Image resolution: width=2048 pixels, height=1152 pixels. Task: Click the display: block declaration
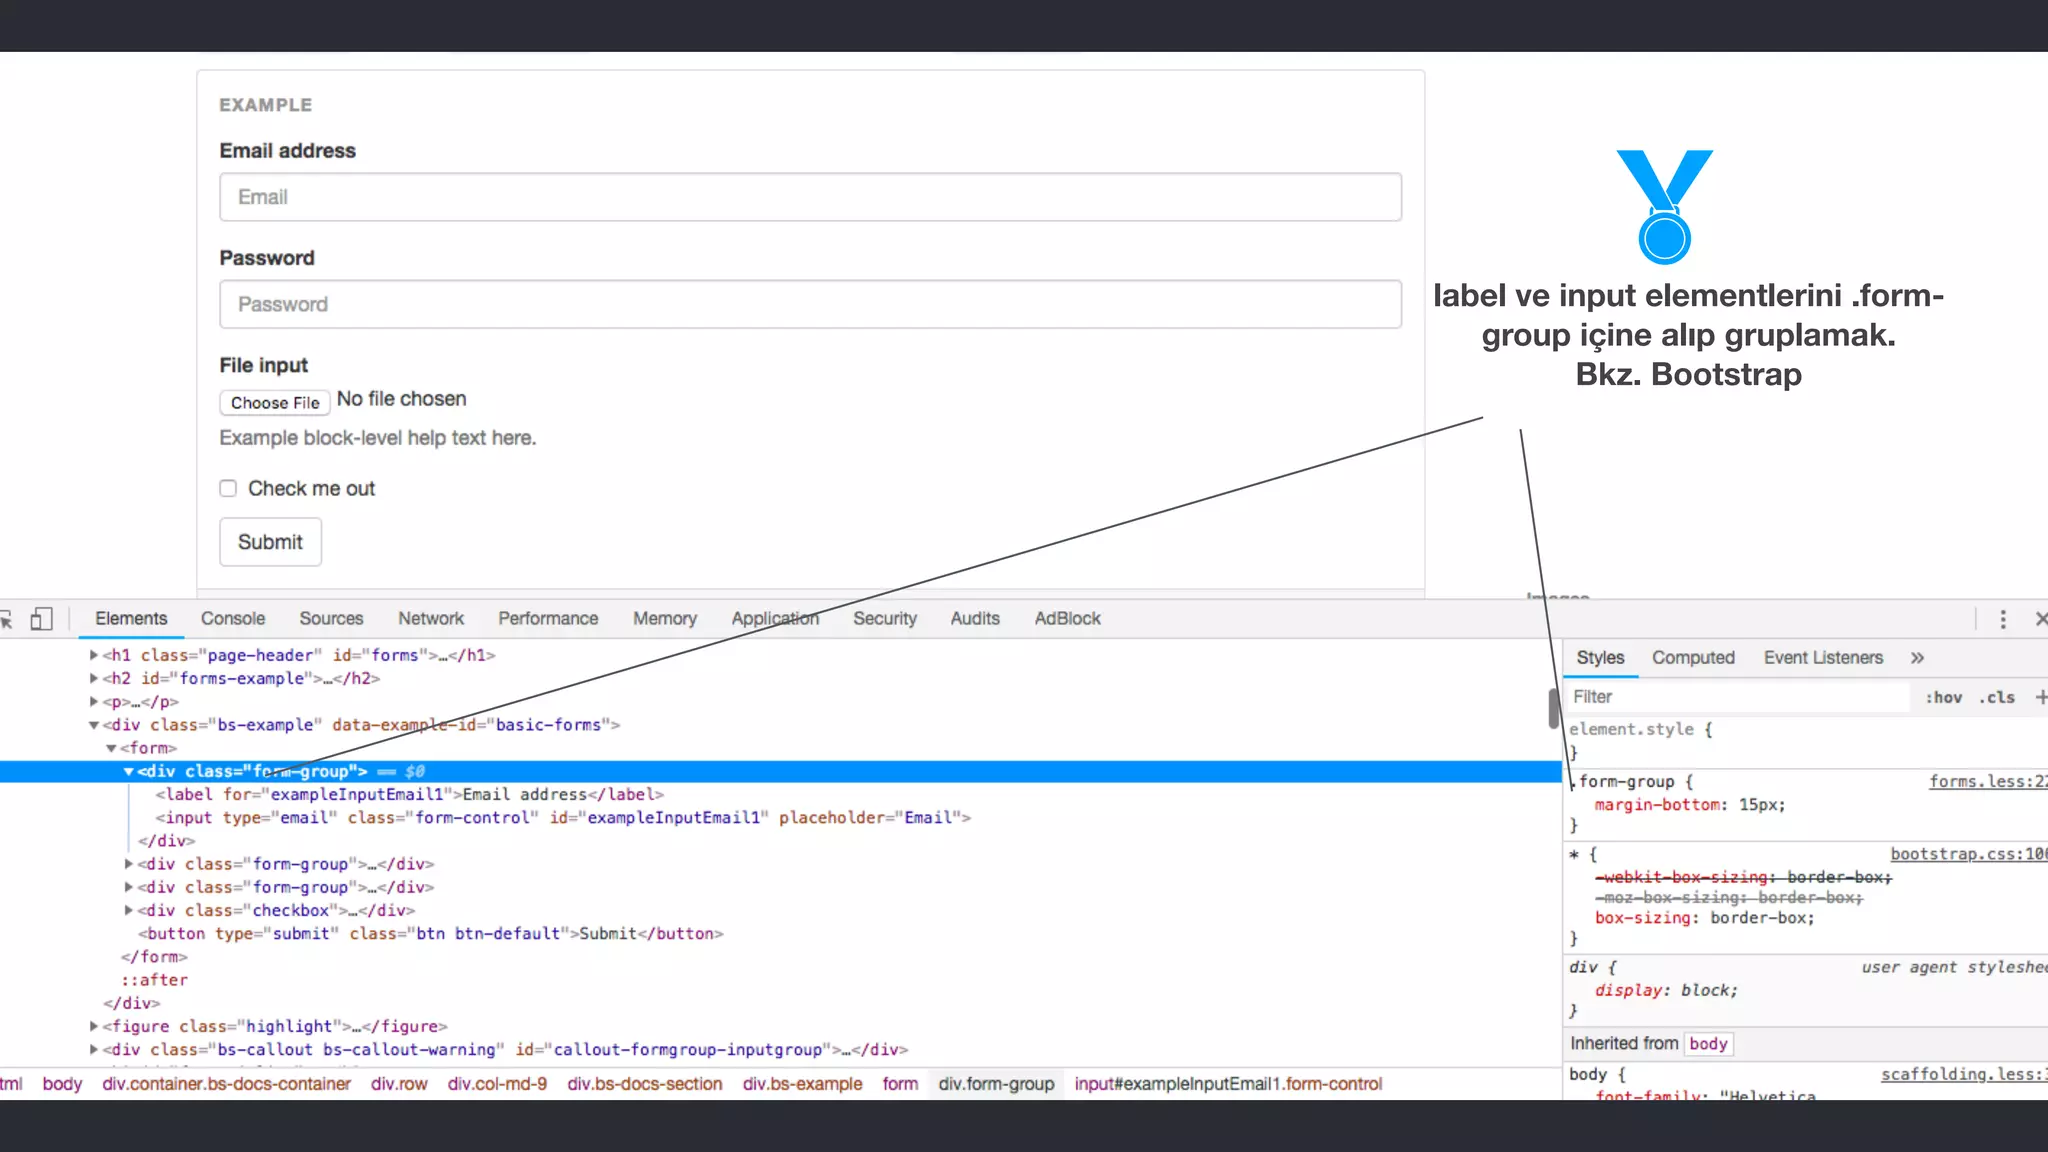[1666, 990]
